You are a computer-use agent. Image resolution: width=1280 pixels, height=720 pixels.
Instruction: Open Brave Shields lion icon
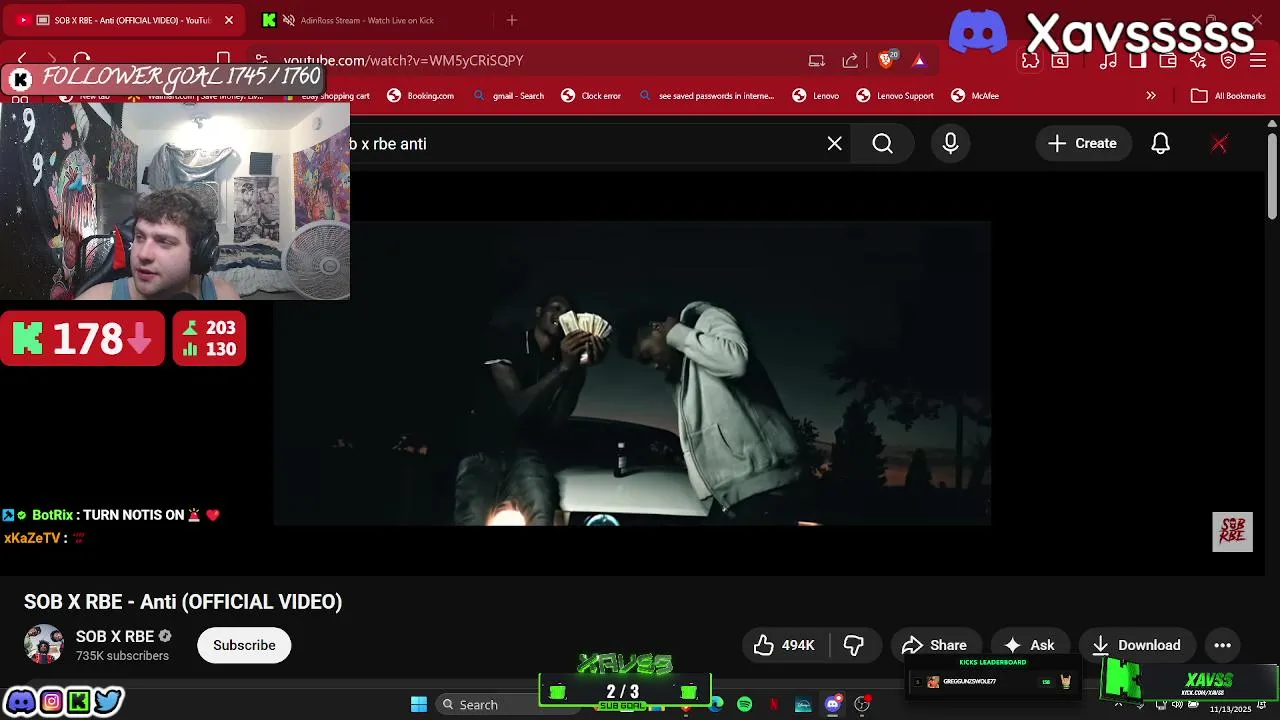tap(886, 60)
